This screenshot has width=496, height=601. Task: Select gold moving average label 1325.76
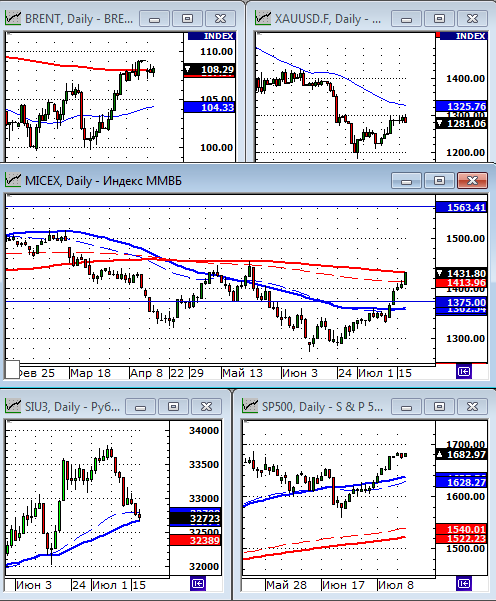pos(462,106)
